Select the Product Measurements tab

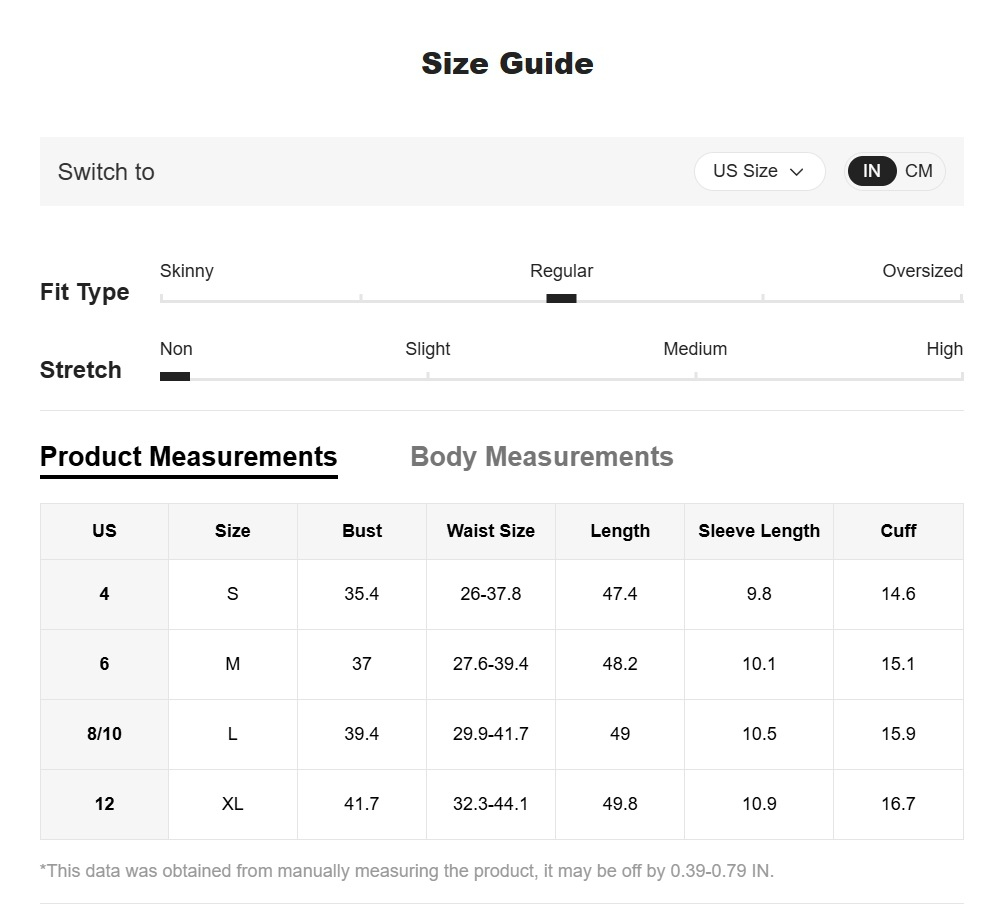(x=189, y=458)
